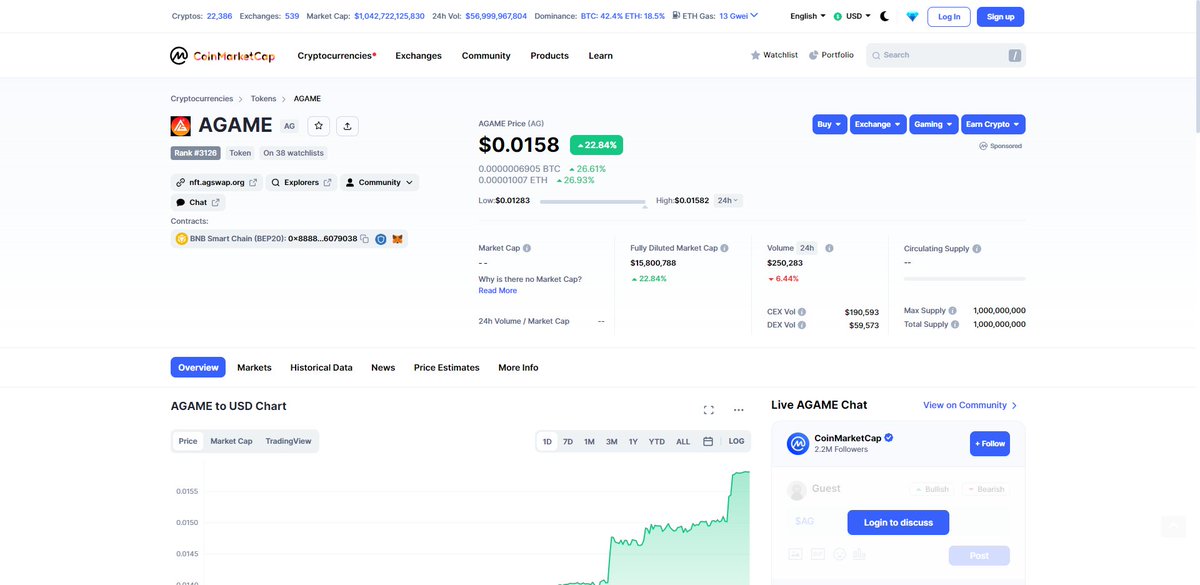
Task: Open Read More about Market Cap
Action: pos(498,291)
